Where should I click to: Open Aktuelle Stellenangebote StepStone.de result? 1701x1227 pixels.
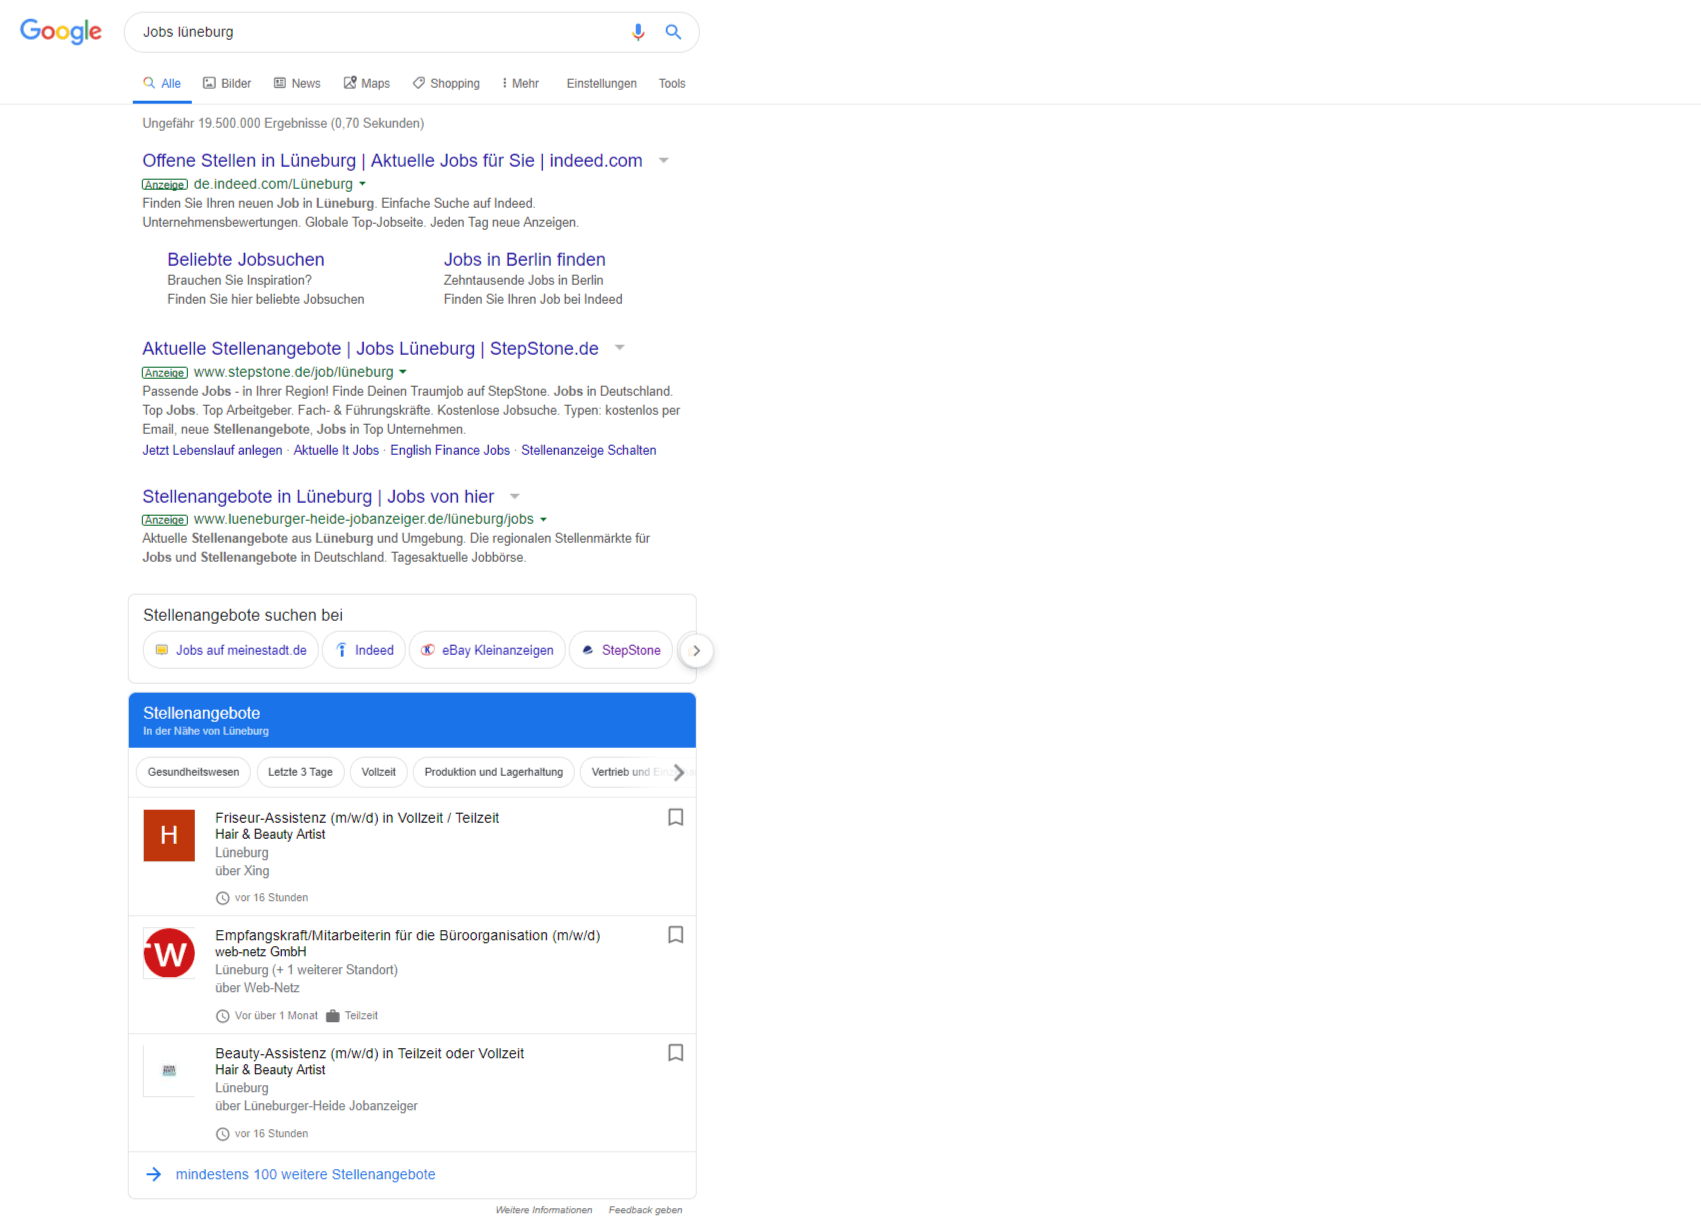coord(370,348)
